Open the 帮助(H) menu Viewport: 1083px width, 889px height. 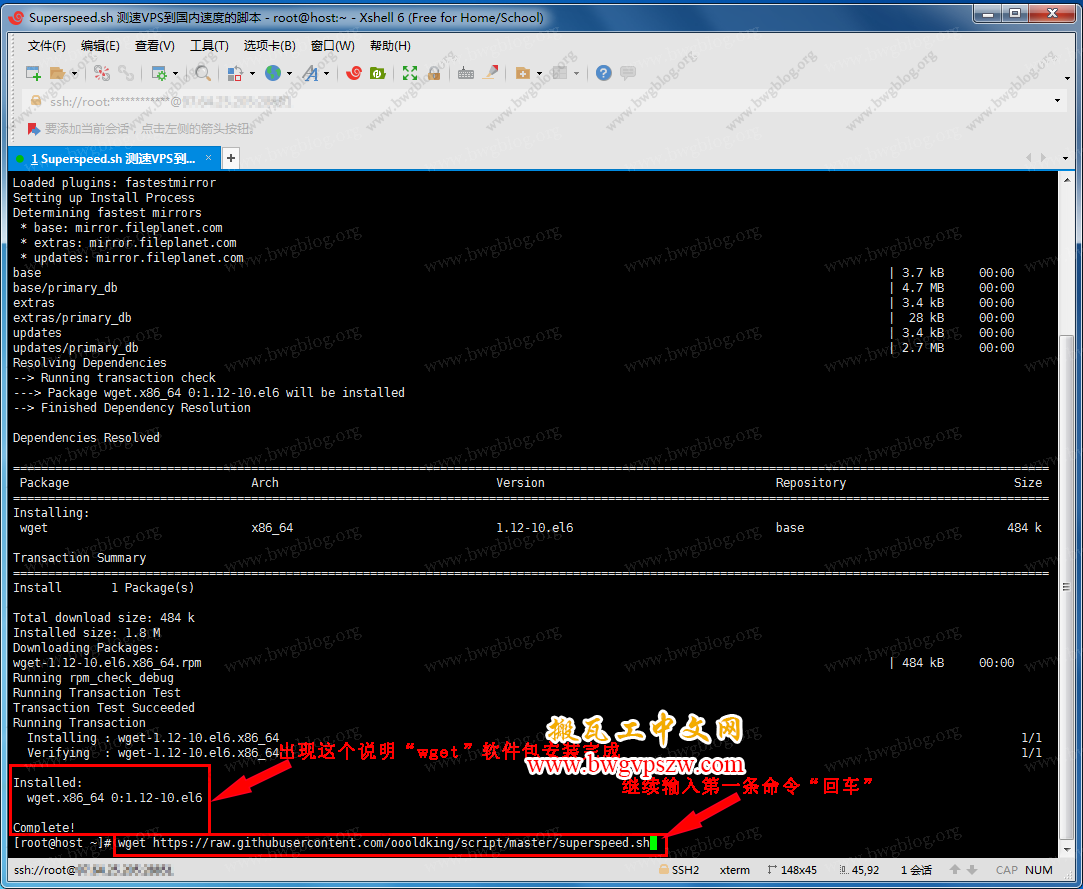(390, 46)
